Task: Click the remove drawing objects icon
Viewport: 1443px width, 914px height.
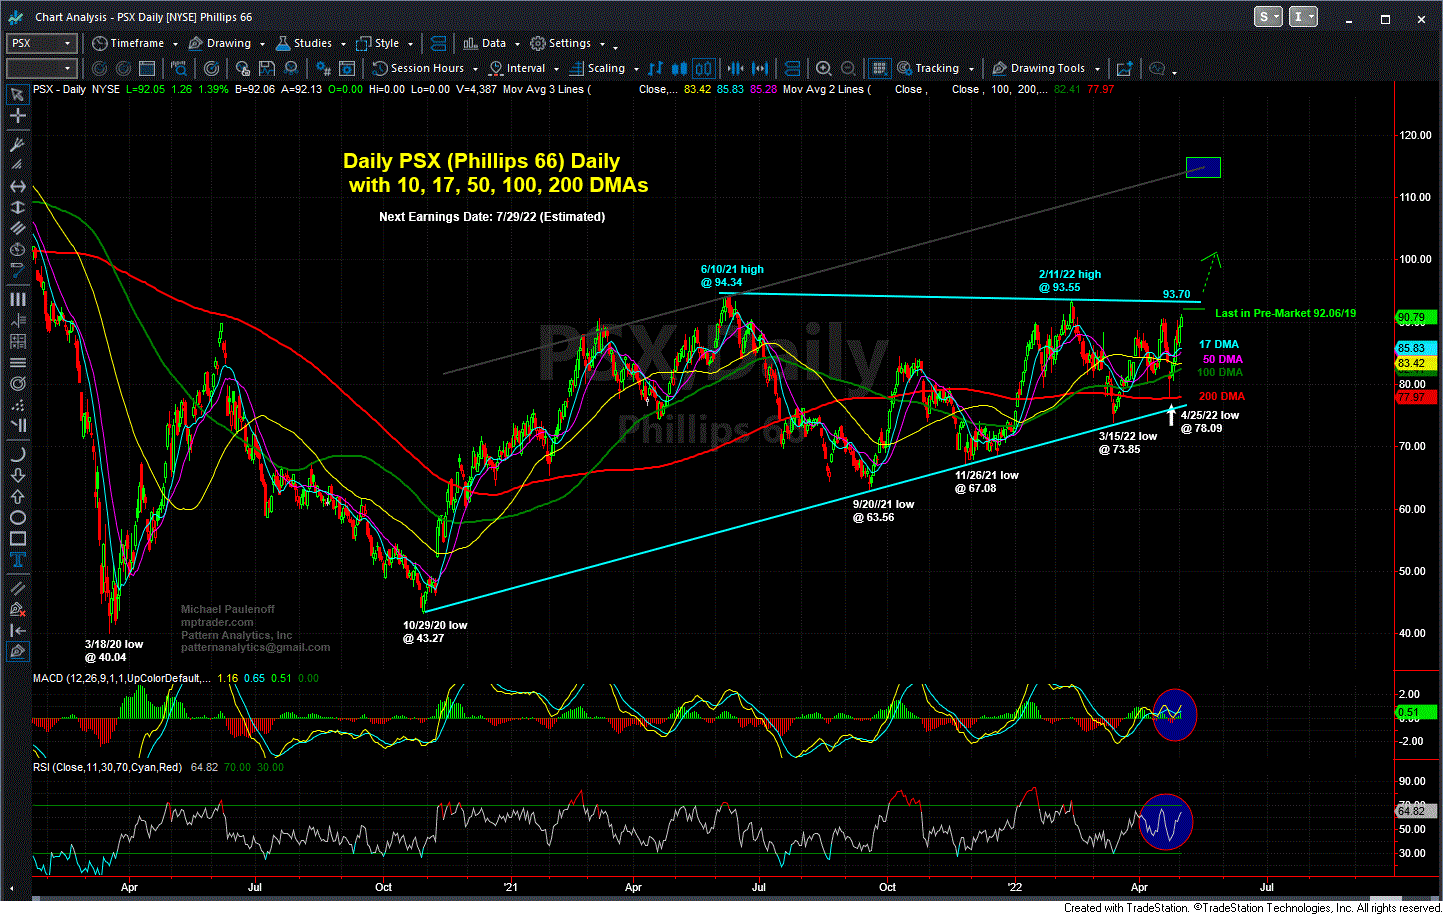Action: point(17,609)
